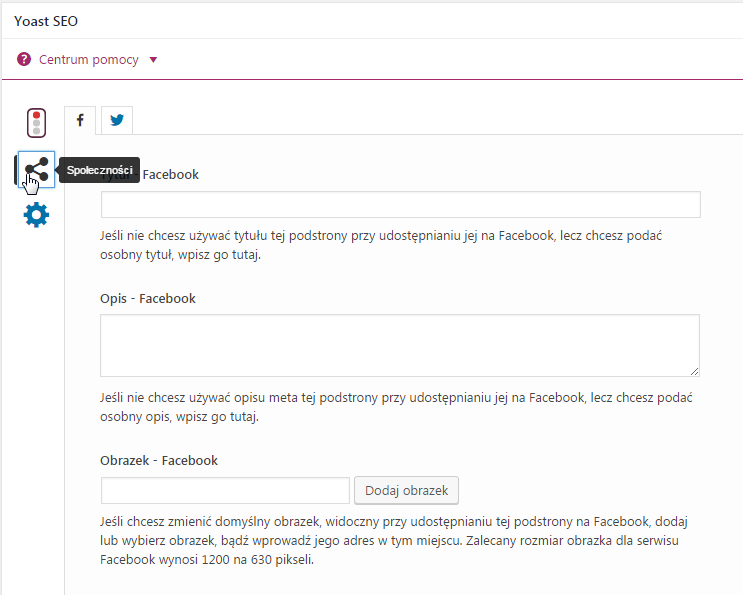Open the Centrum pomocy help link
Viewport: 743px width, 595px height.
tap(88, 60)
